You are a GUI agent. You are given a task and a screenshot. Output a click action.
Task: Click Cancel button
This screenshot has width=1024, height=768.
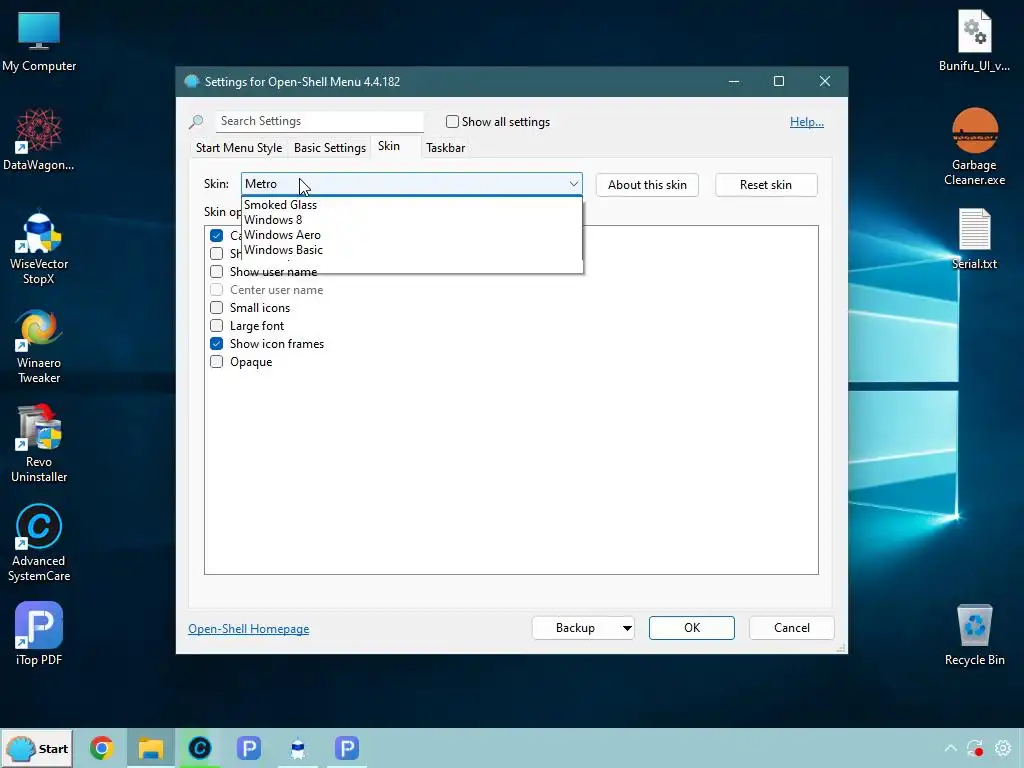[x=792, y=628]
